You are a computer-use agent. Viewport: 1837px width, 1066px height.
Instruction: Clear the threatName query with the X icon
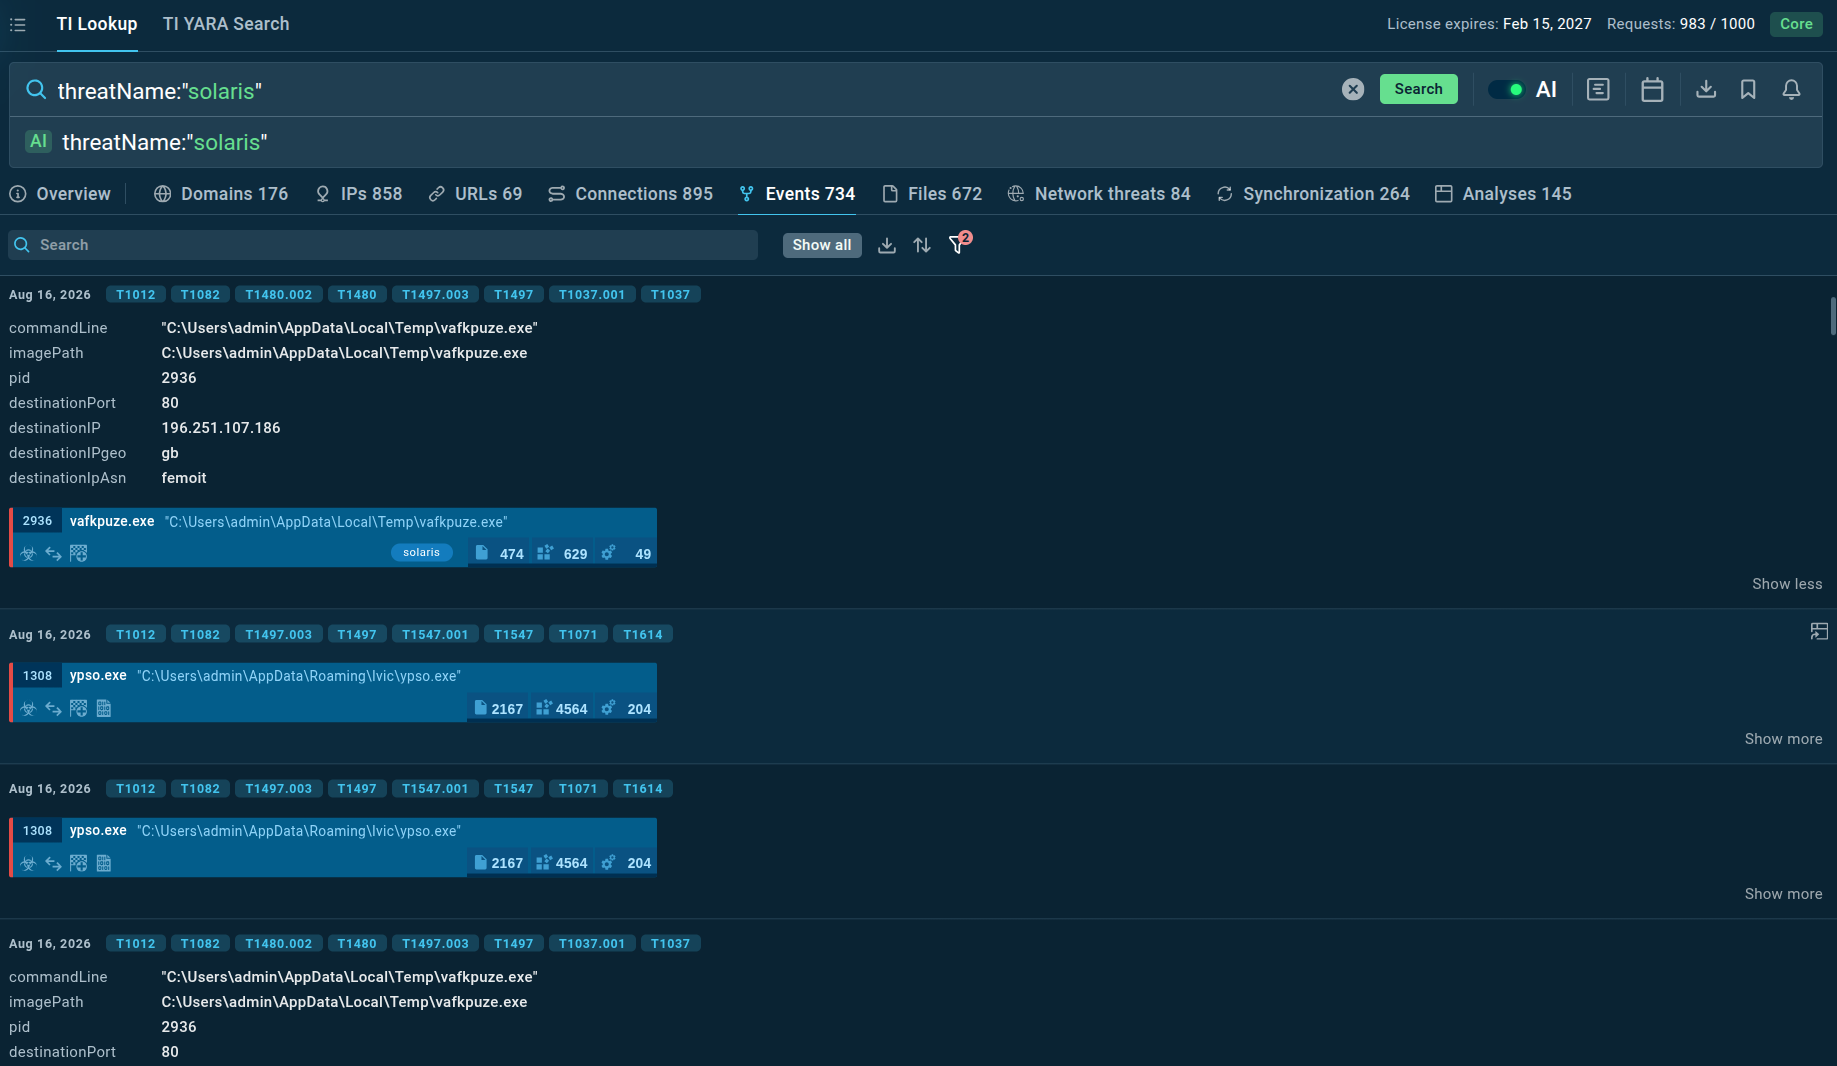[x=1353, y=89]
